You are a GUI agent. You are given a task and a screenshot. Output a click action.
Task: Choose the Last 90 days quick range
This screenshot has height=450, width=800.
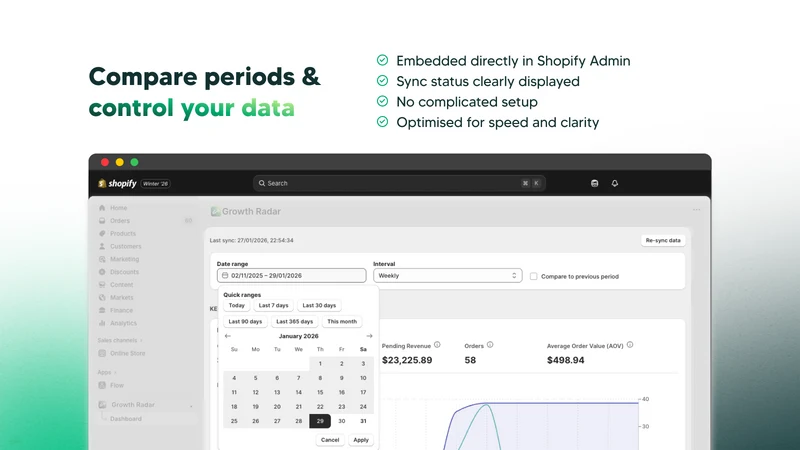coord(245,321)
